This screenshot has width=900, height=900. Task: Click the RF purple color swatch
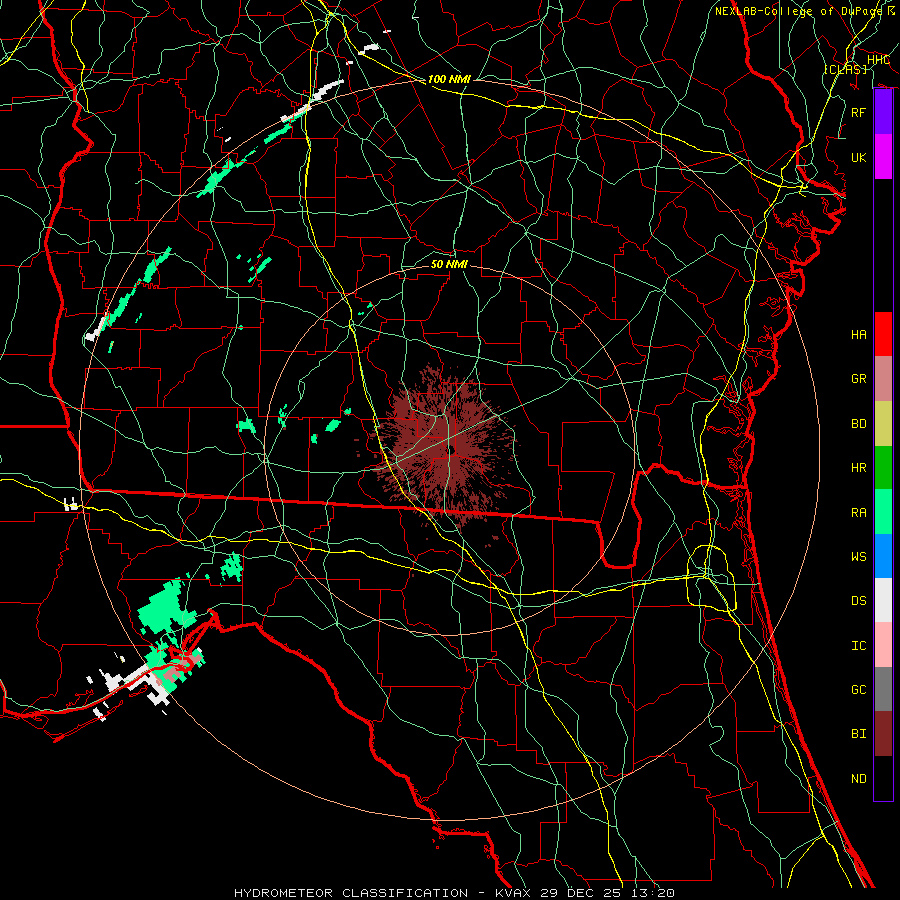[883, 112]
